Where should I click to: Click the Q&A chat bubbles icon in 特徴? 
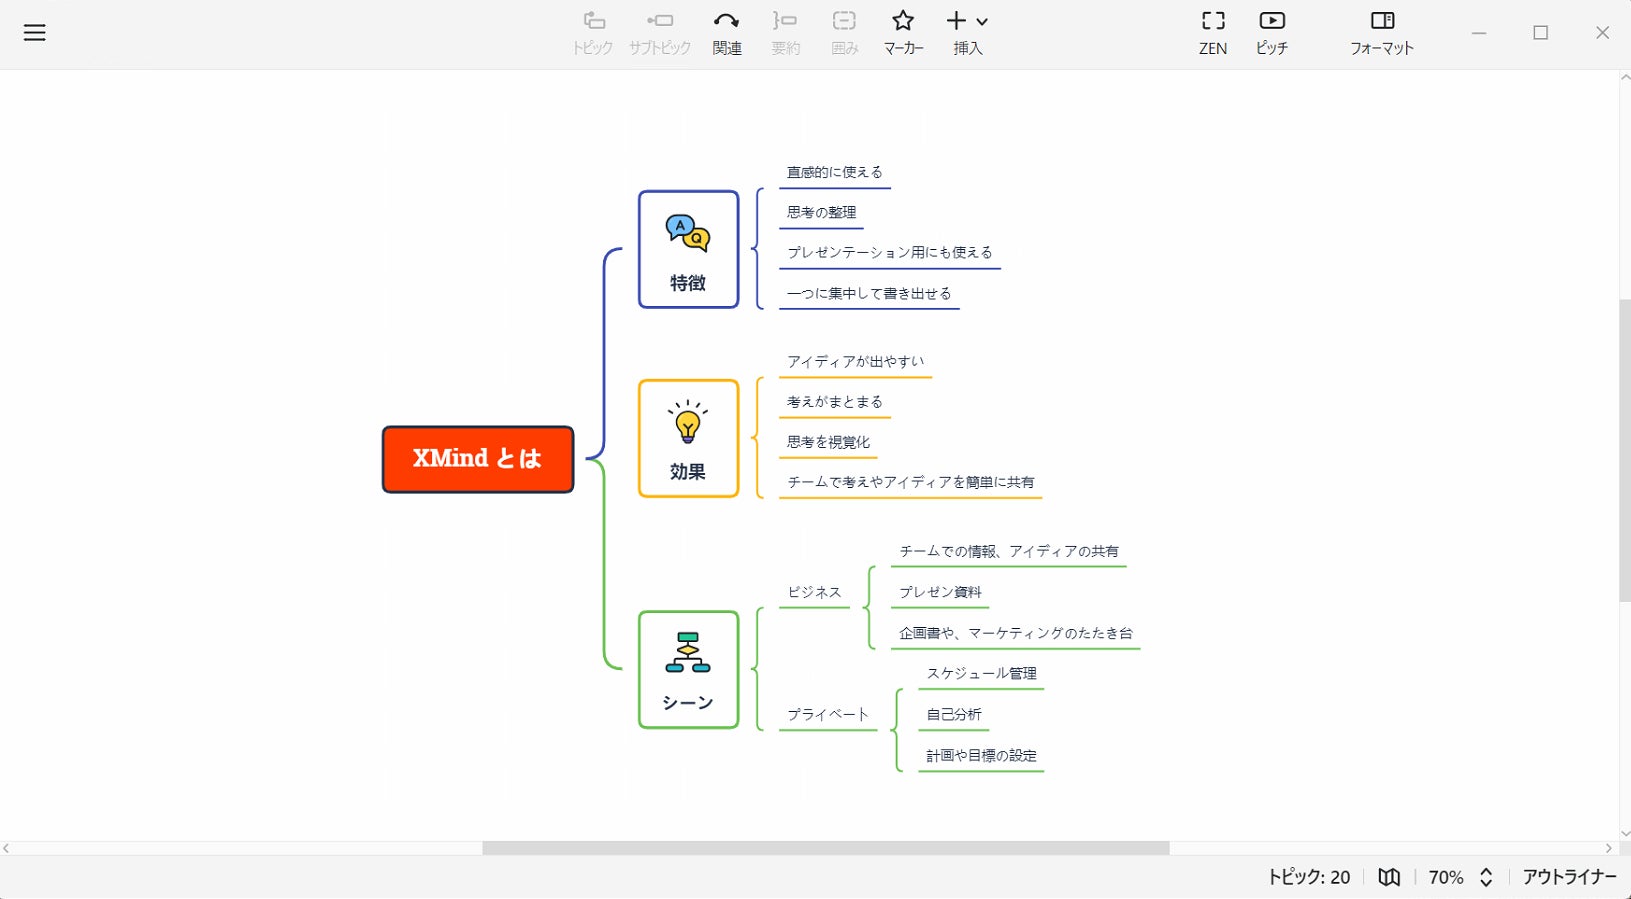point(688,233)
